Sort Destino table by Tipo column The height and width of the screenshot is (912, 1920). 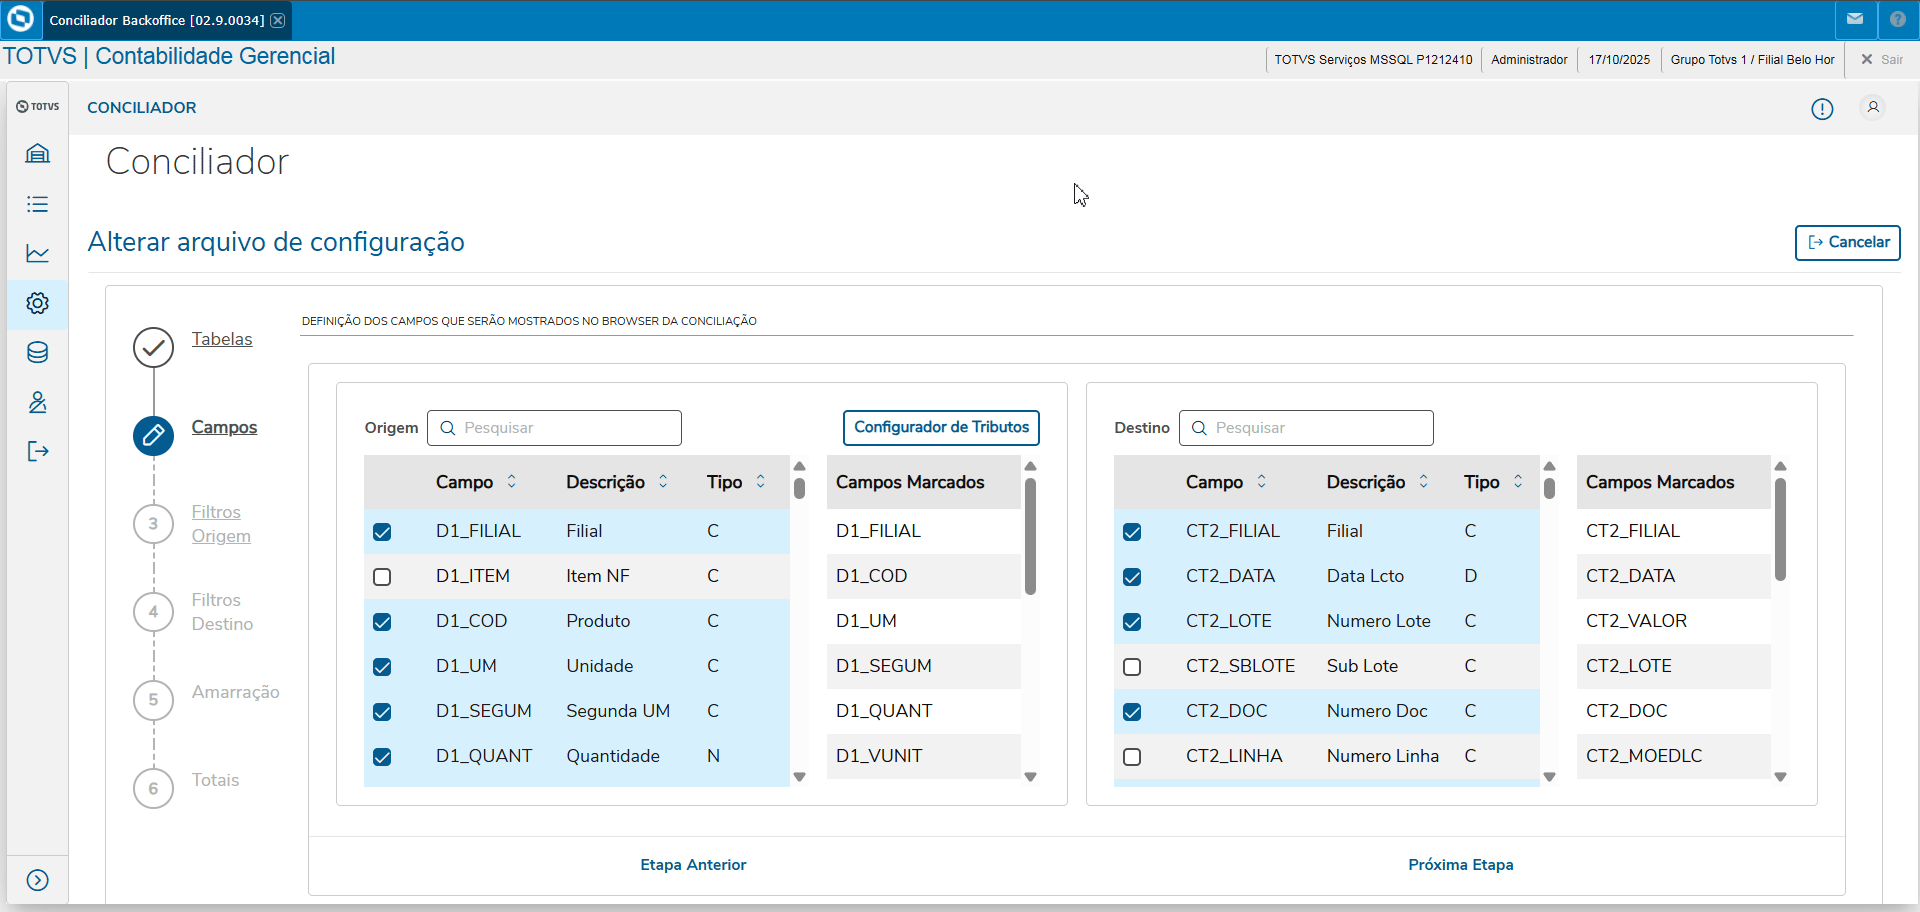(x=1518, y=482)
